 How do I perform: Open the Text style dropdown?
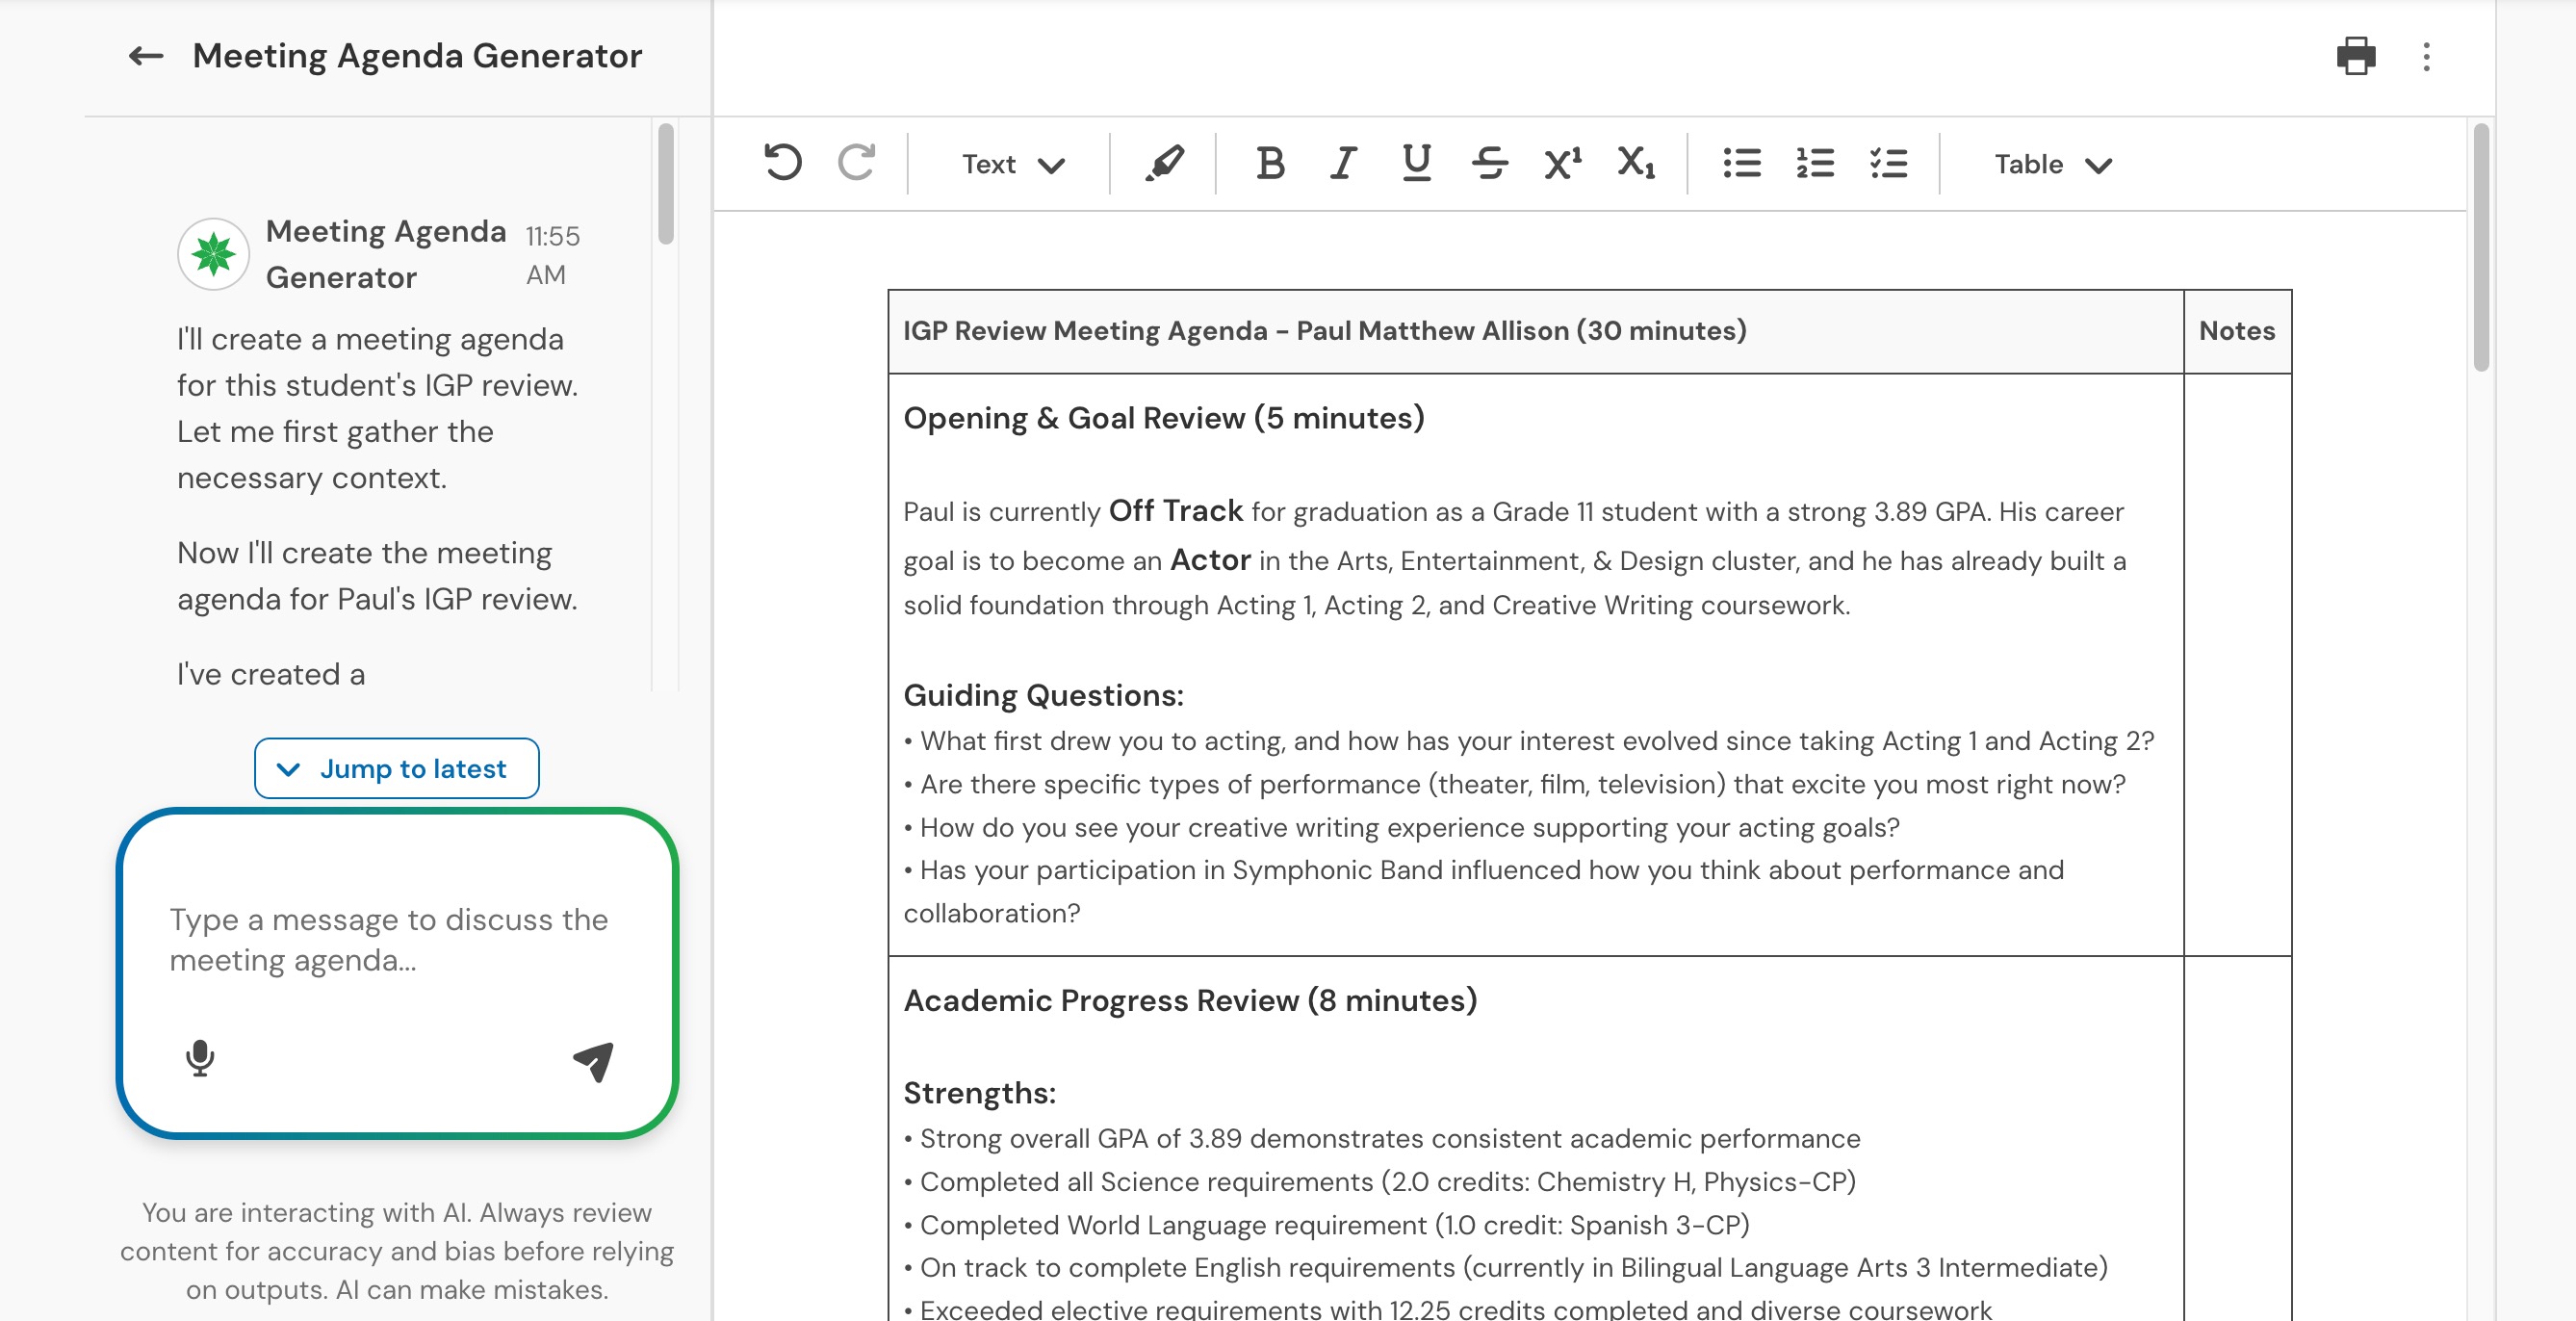[x=1013, y=164]
